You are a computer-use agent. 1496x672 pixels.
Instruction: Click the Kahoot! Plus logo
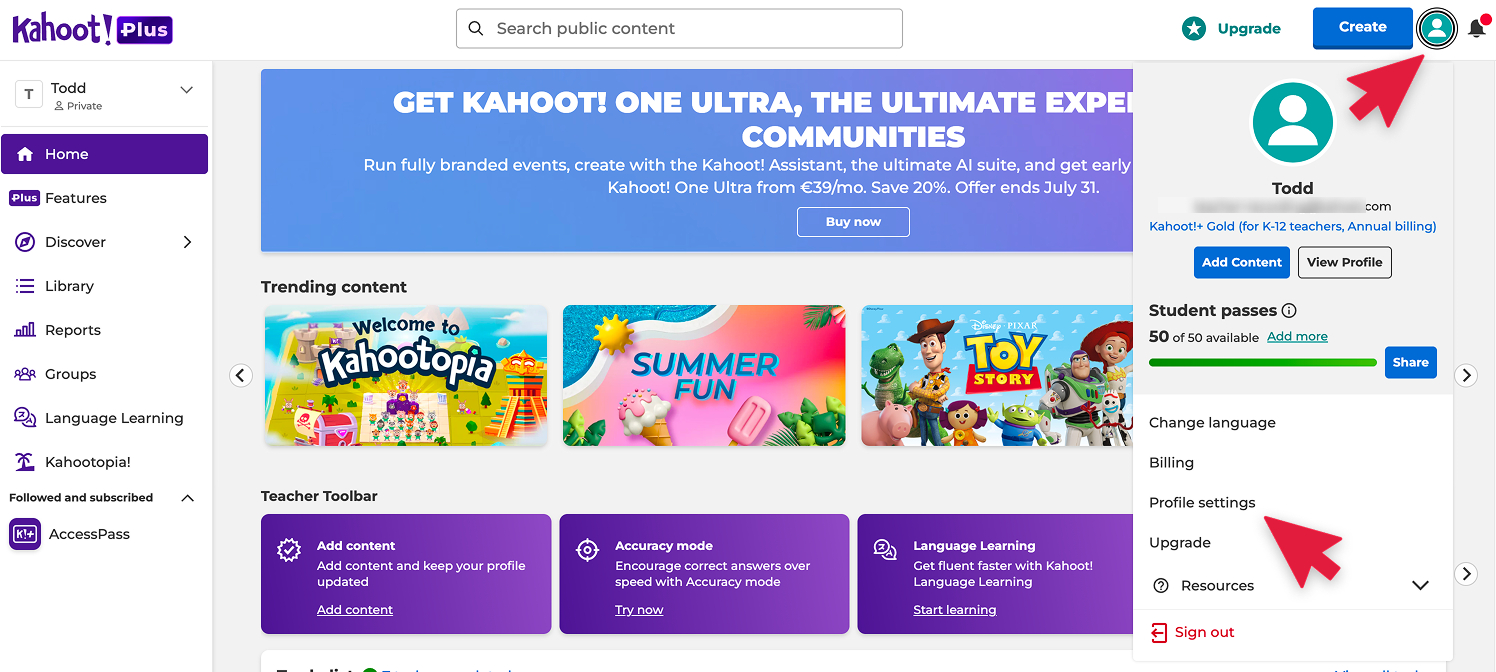92,29
